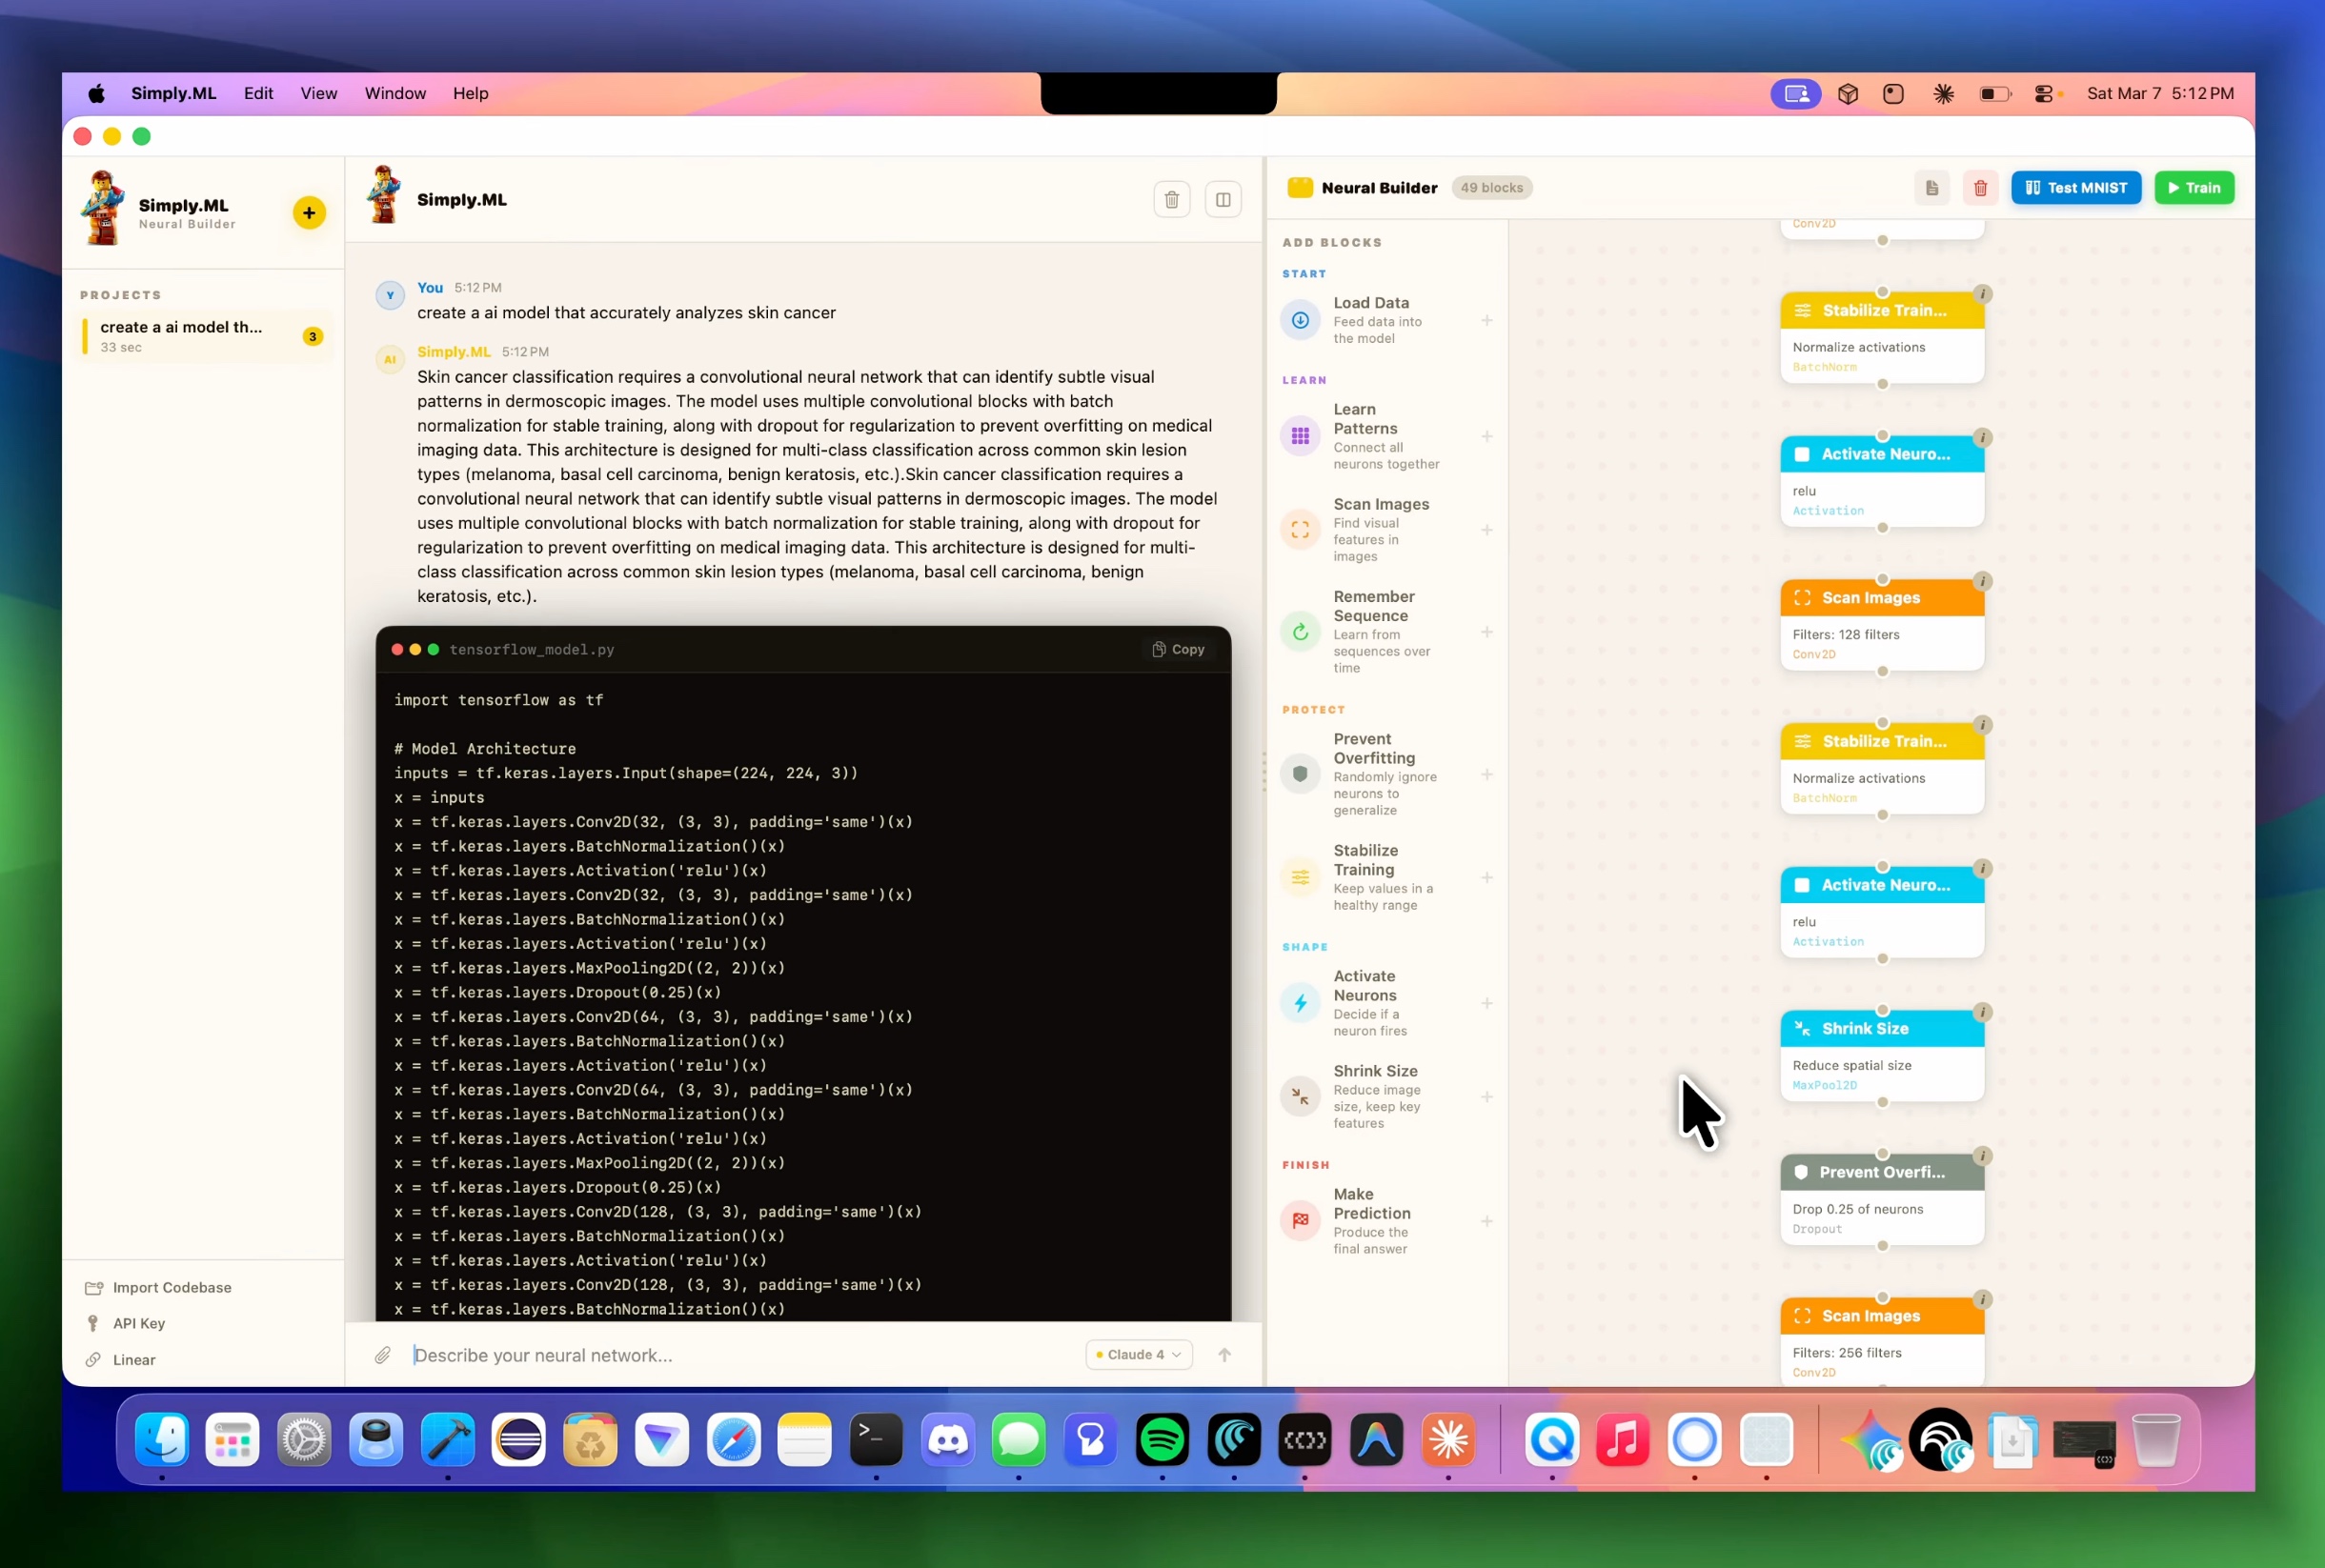Click the date and time in the menu bar

(x=2160, y=93)
